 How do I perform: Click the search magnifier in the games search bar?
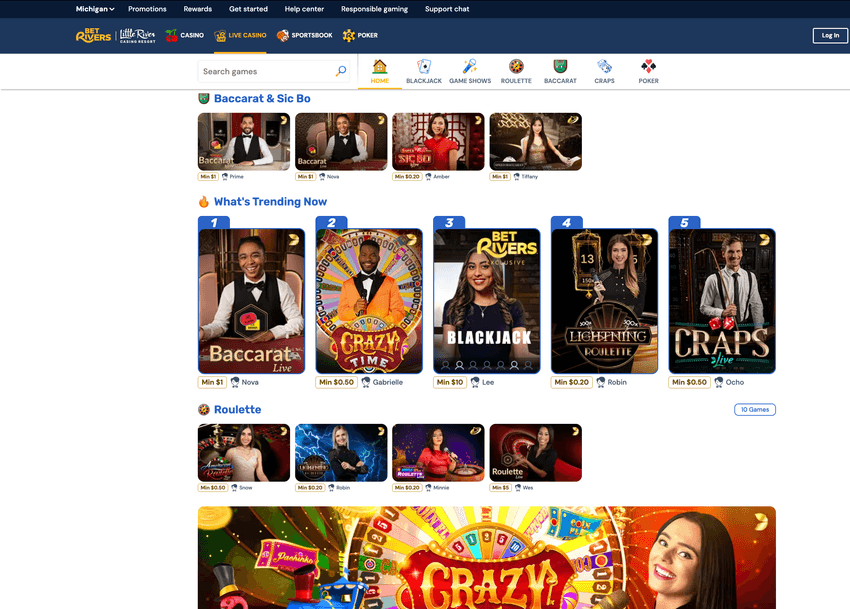click(x=341, y=71)
